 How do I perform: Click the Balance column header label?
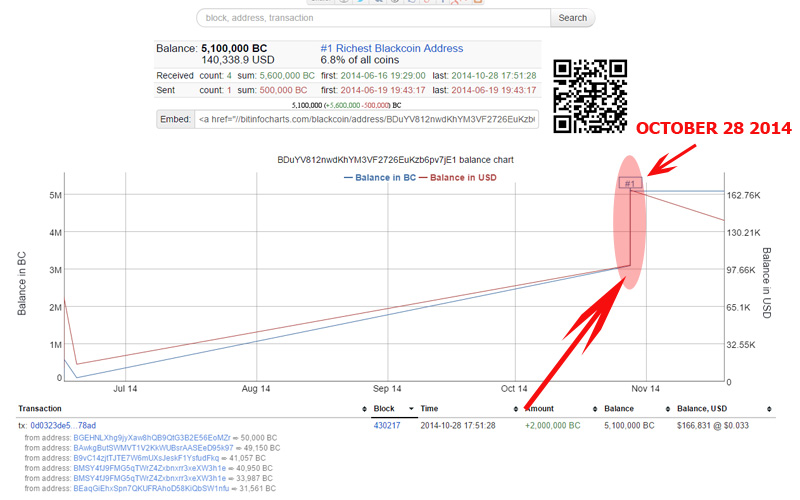point(619,409)
